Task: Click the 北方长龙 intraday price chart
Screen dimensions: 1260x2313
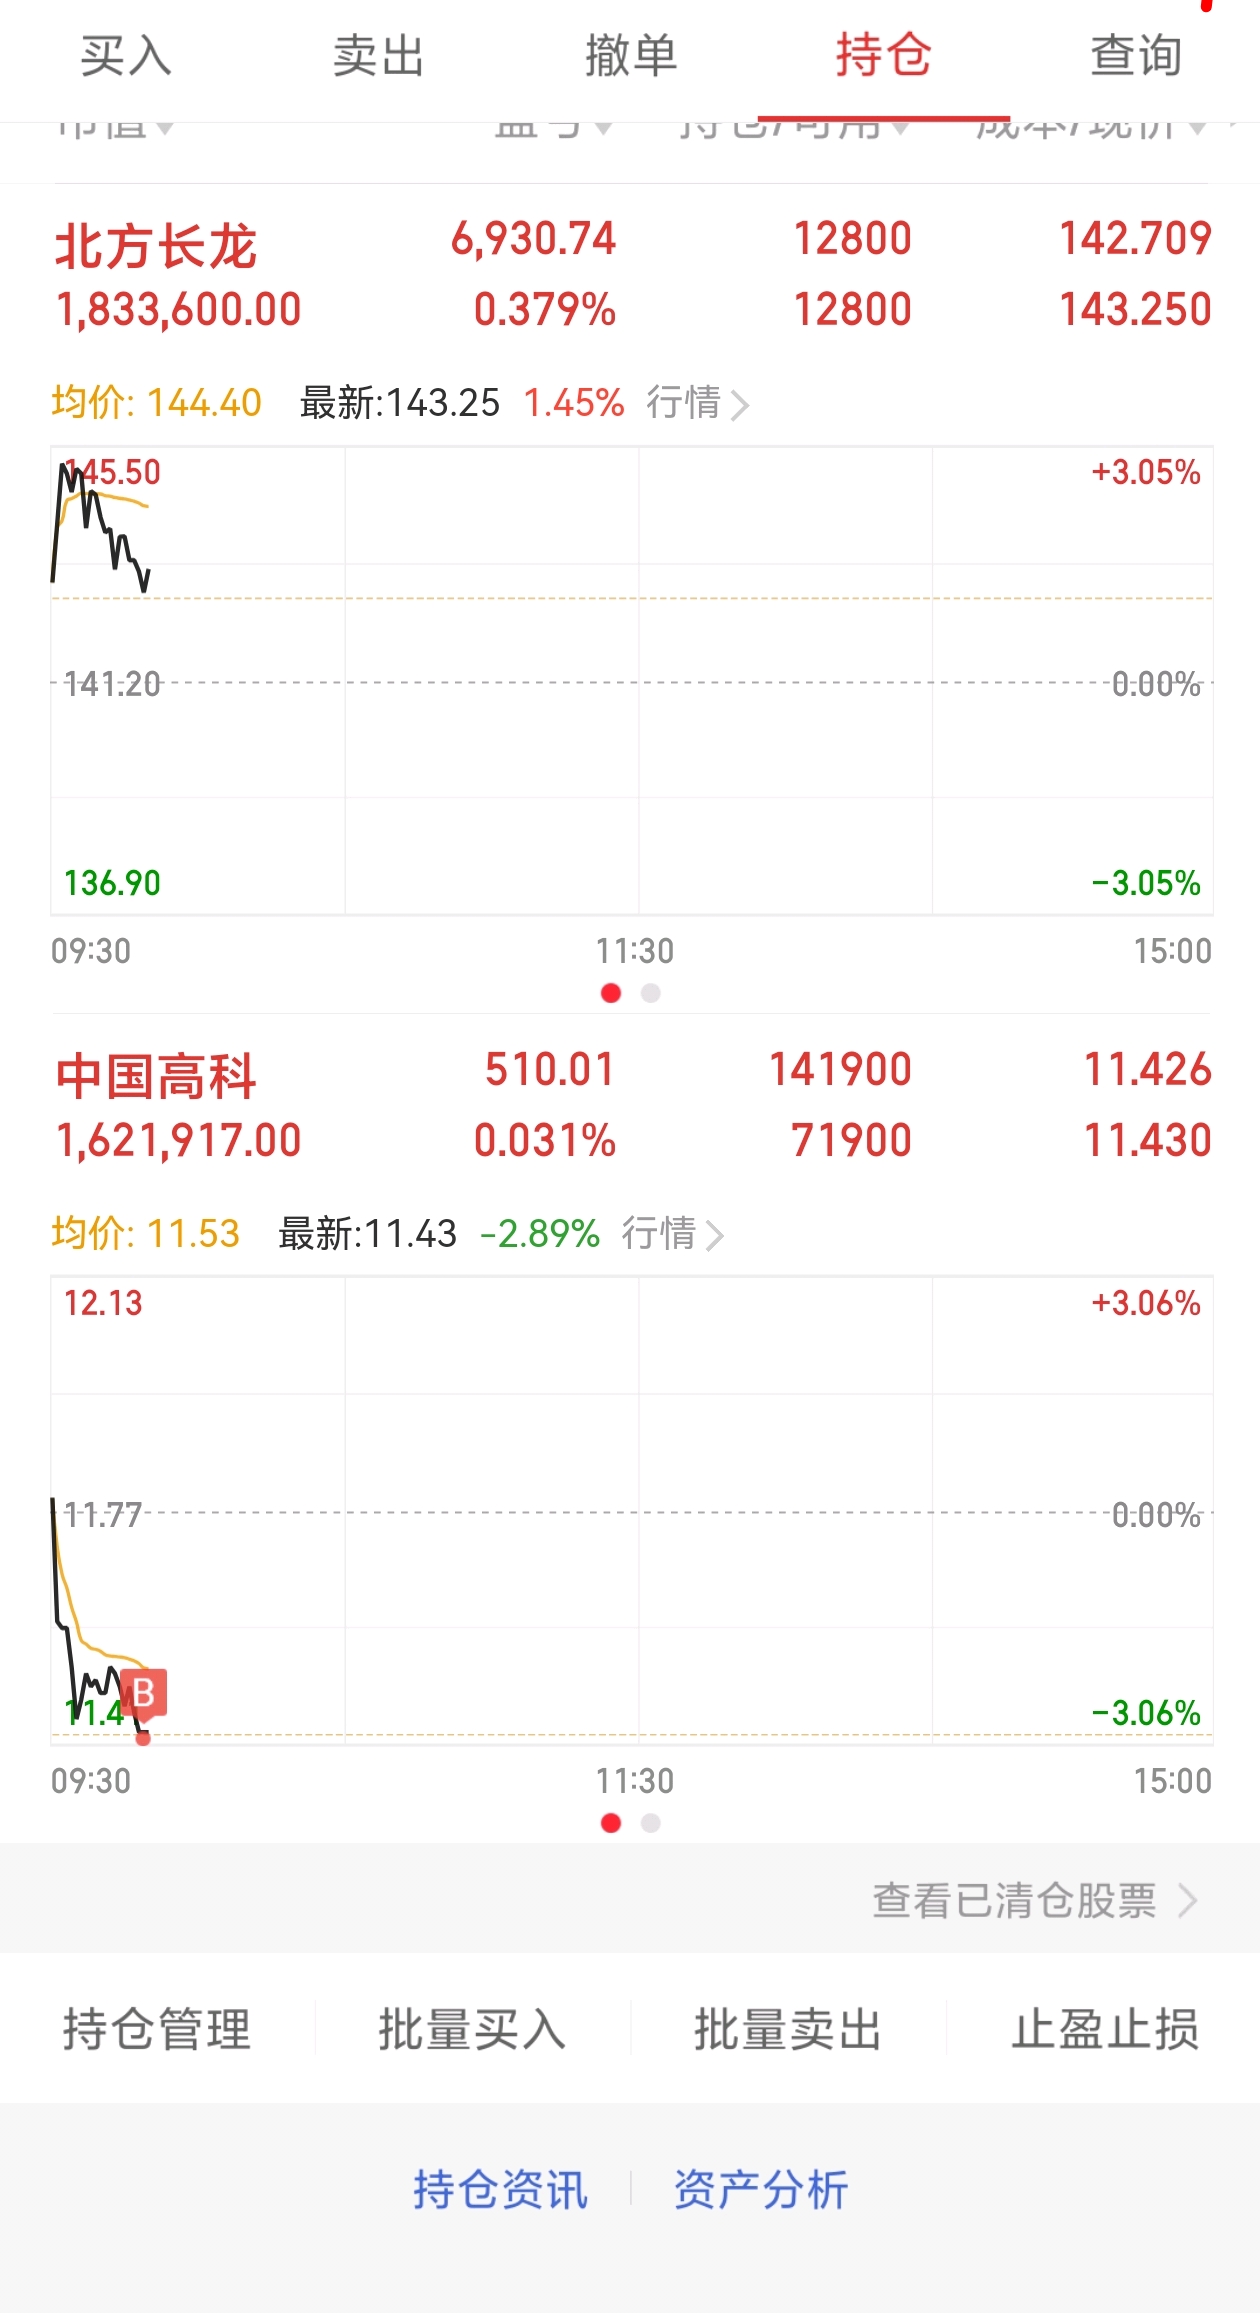Action: pos(632,680)
